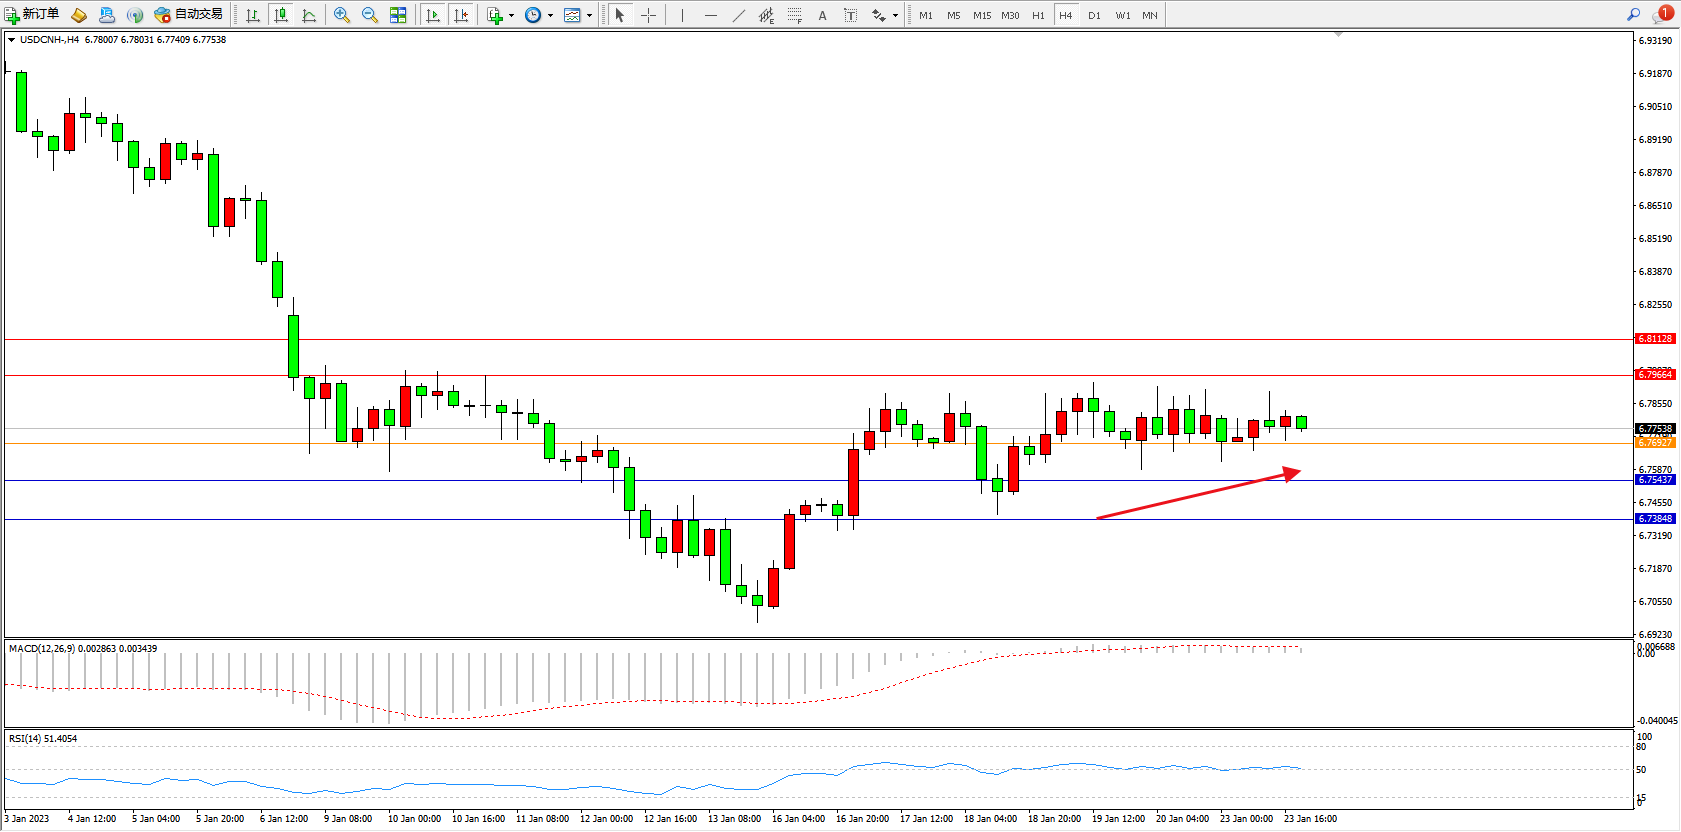Switch chart to bar chart mode
Image resolution: width=1681 pixels, height=832 pixels.
click(x=253, y=15)
